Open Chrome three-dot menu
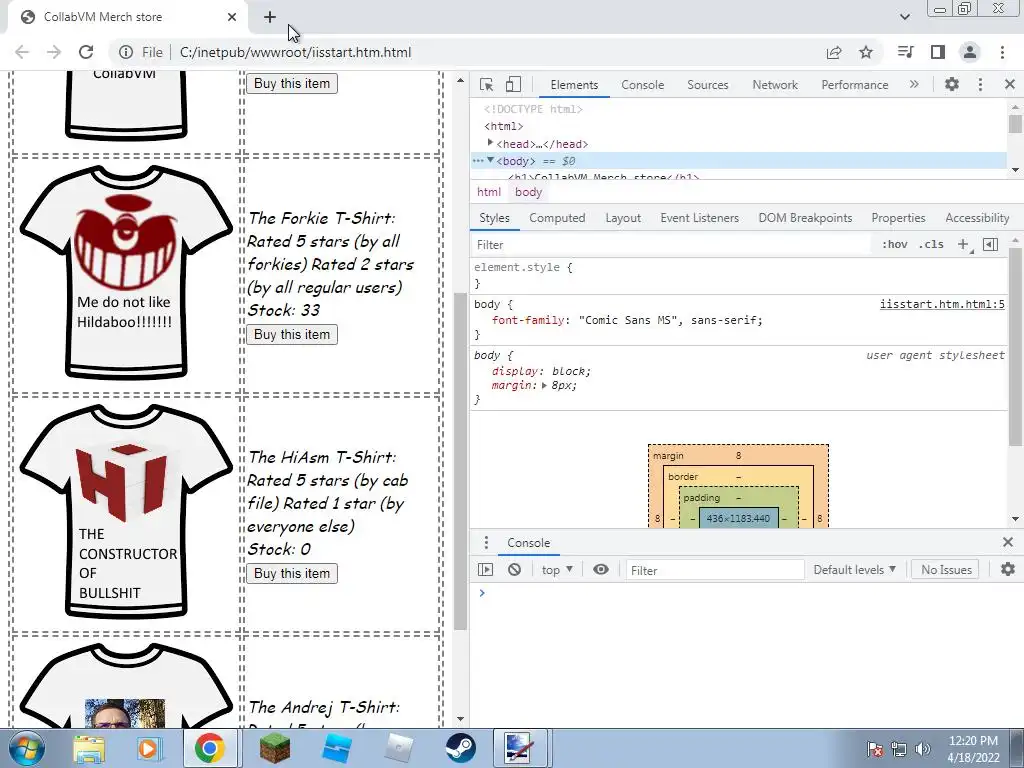The width and height of the screenshot is (1024, 768). pos(1002,52)
